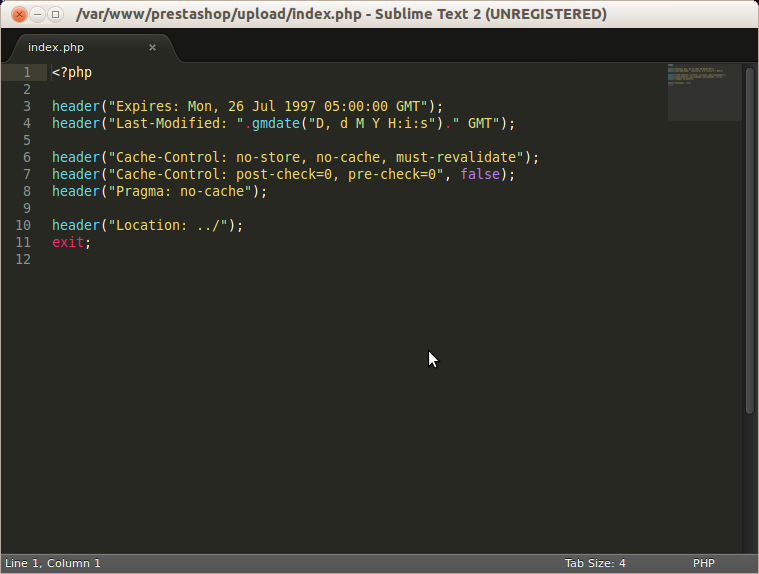Open the Tab Size: 4 selector
This screenshot has height=574, width=759.
pos(595,563)
